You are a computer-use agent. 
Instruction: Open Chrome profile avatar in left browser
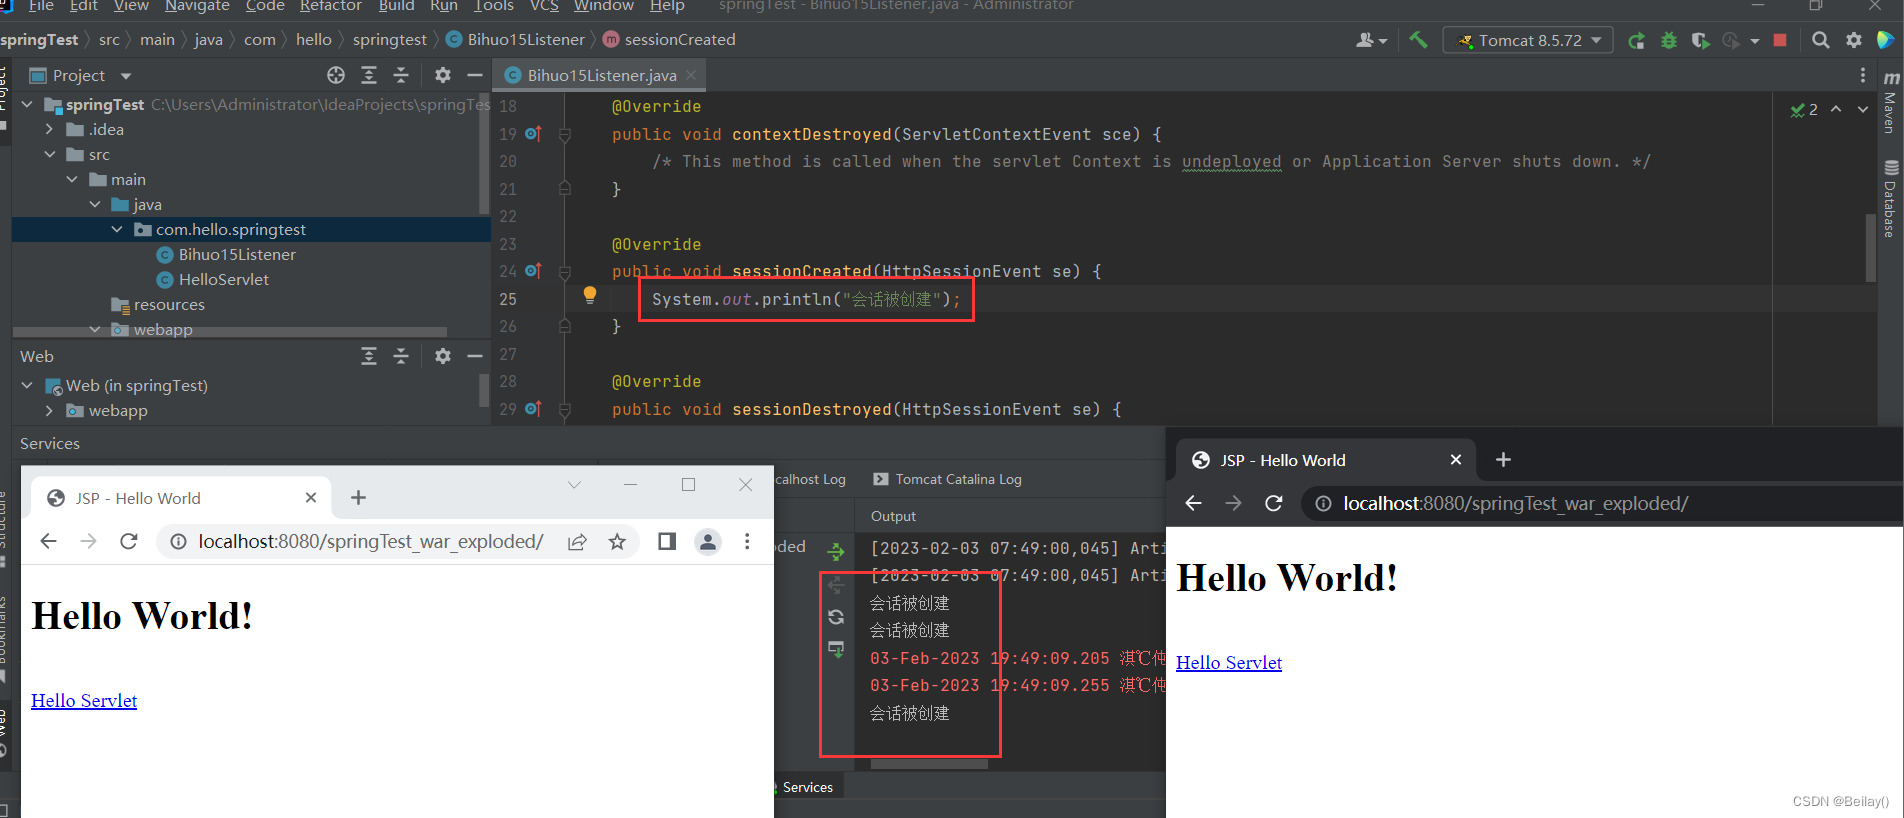pyautogui.click(x=708, y=541)
